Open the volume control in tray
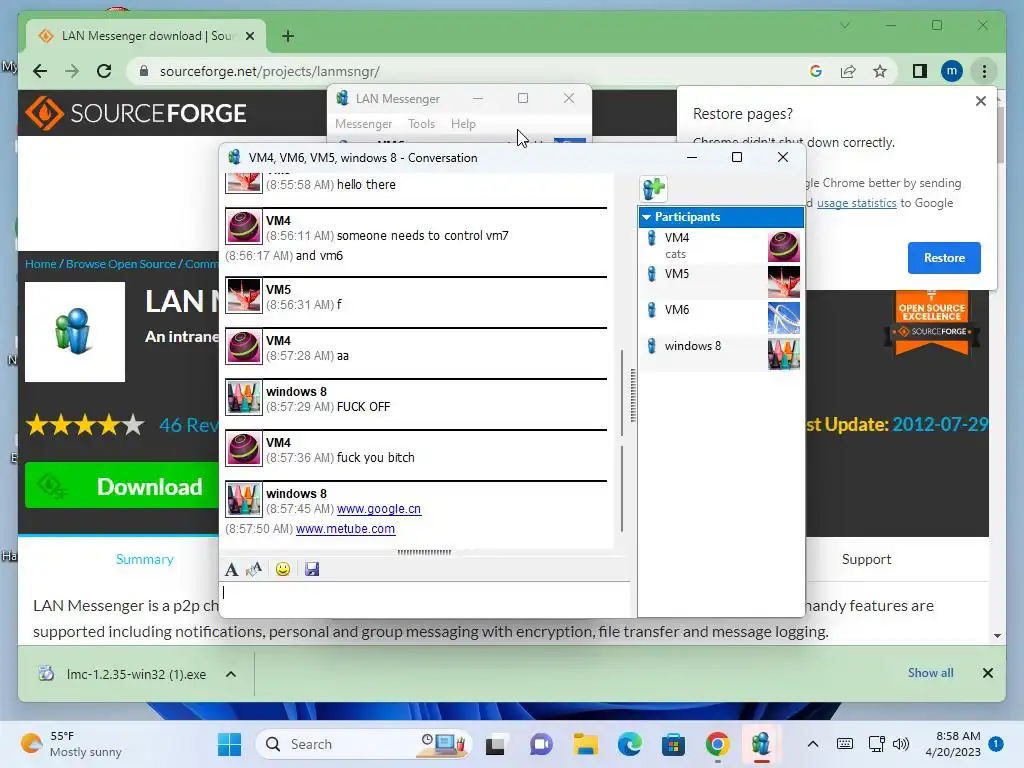The width and height of the screenshot is (1024, 768). coord(901,744)
